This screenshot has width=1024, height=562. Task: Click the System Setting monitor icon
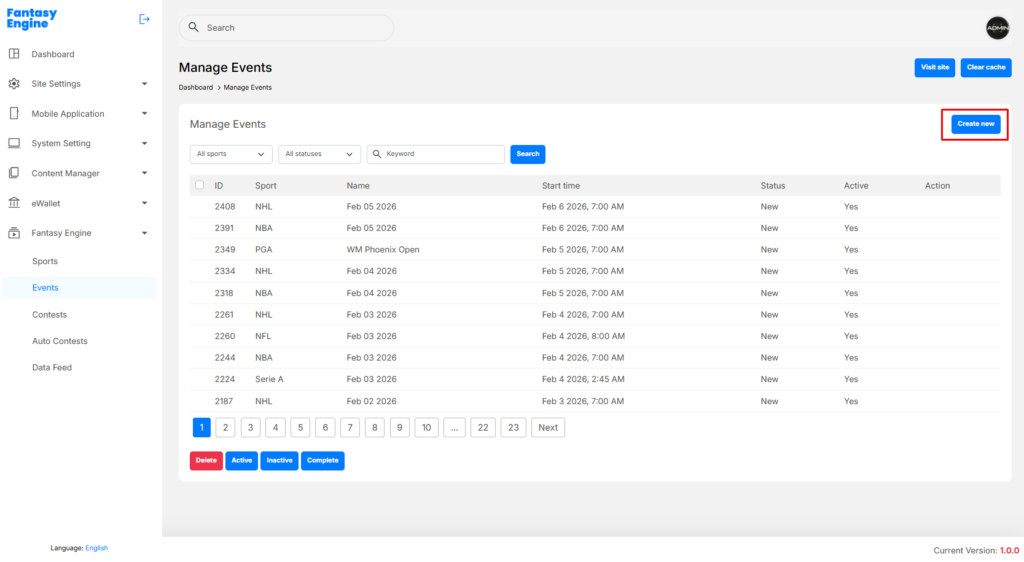pyautogui.click(x=14, y=143)
